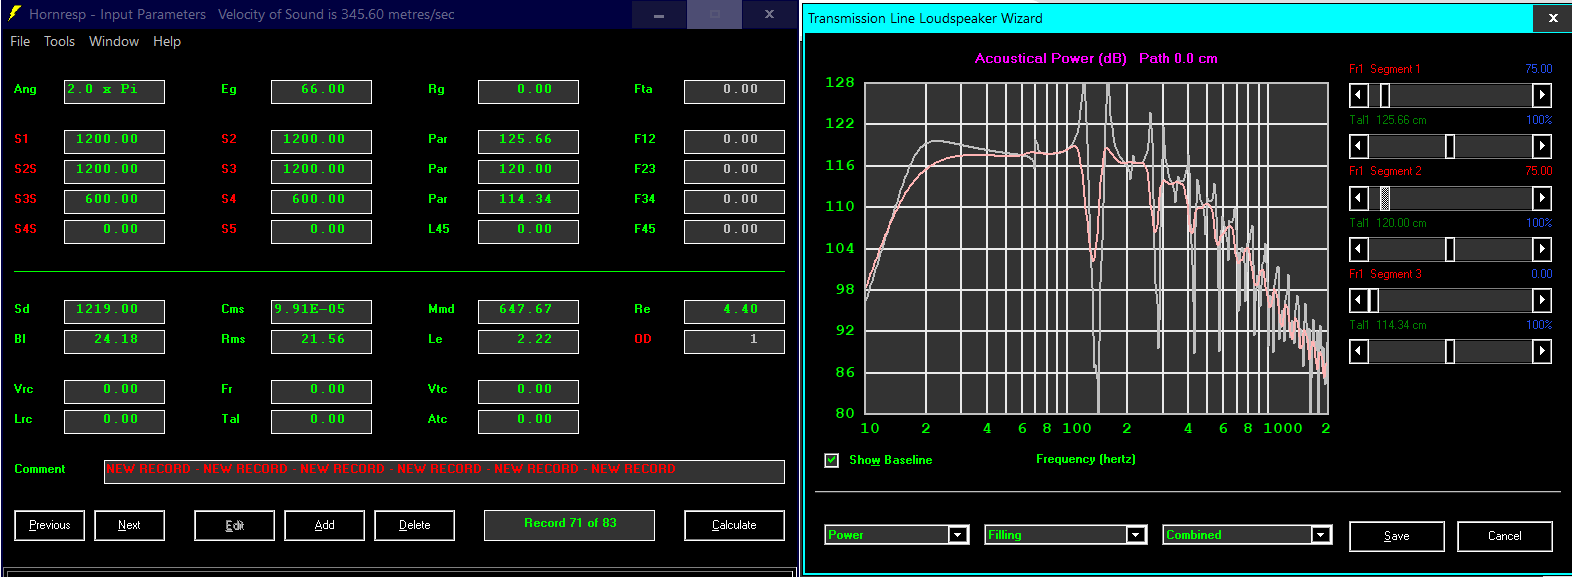Toggle the Show Baseline checkbox
This screenshot has width=1572, height=577.
click(x=831, y=460)
